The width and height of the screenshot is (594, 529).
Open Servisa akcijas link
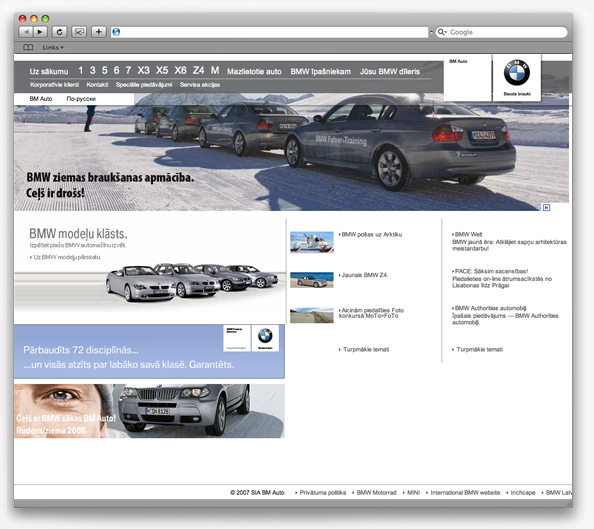[x=200, y=85]
